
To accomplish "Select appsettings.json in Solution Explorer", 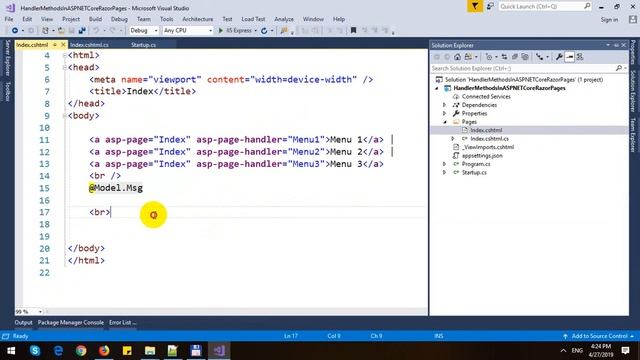I will pyautogui.click(x=482, y=156).
